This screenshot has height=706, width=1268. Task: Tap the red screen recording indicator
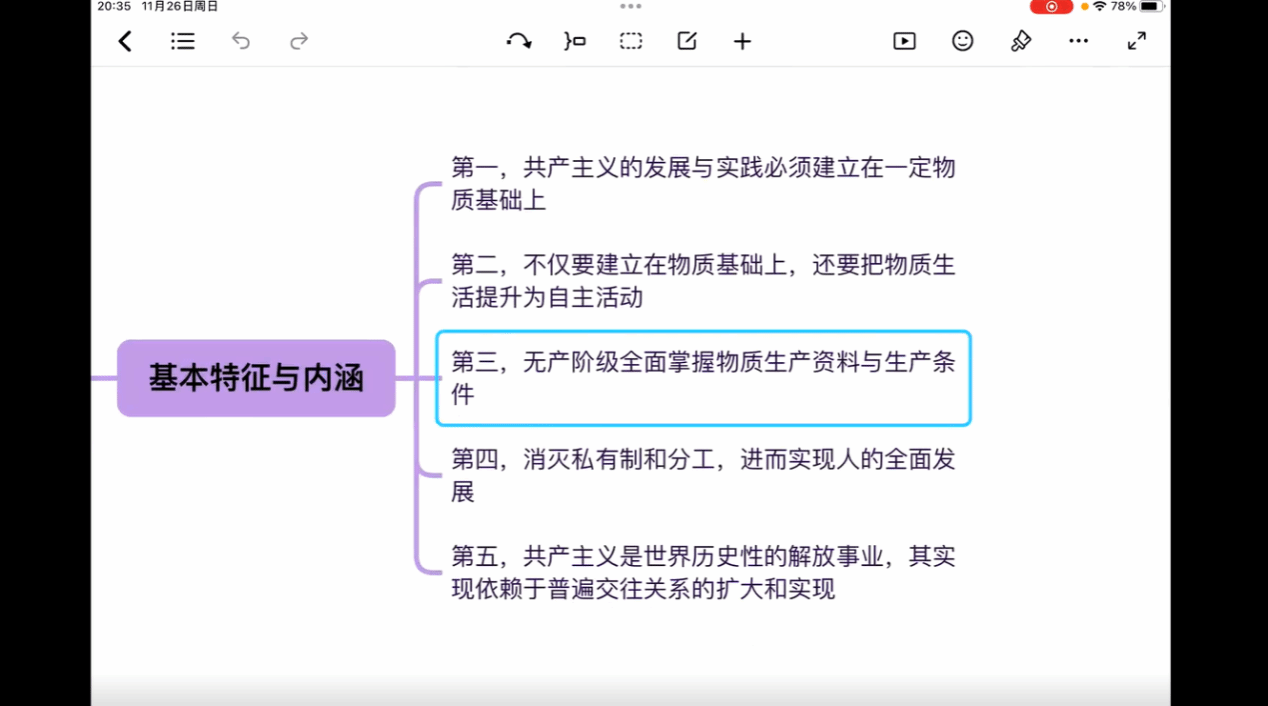point(1051,7)
